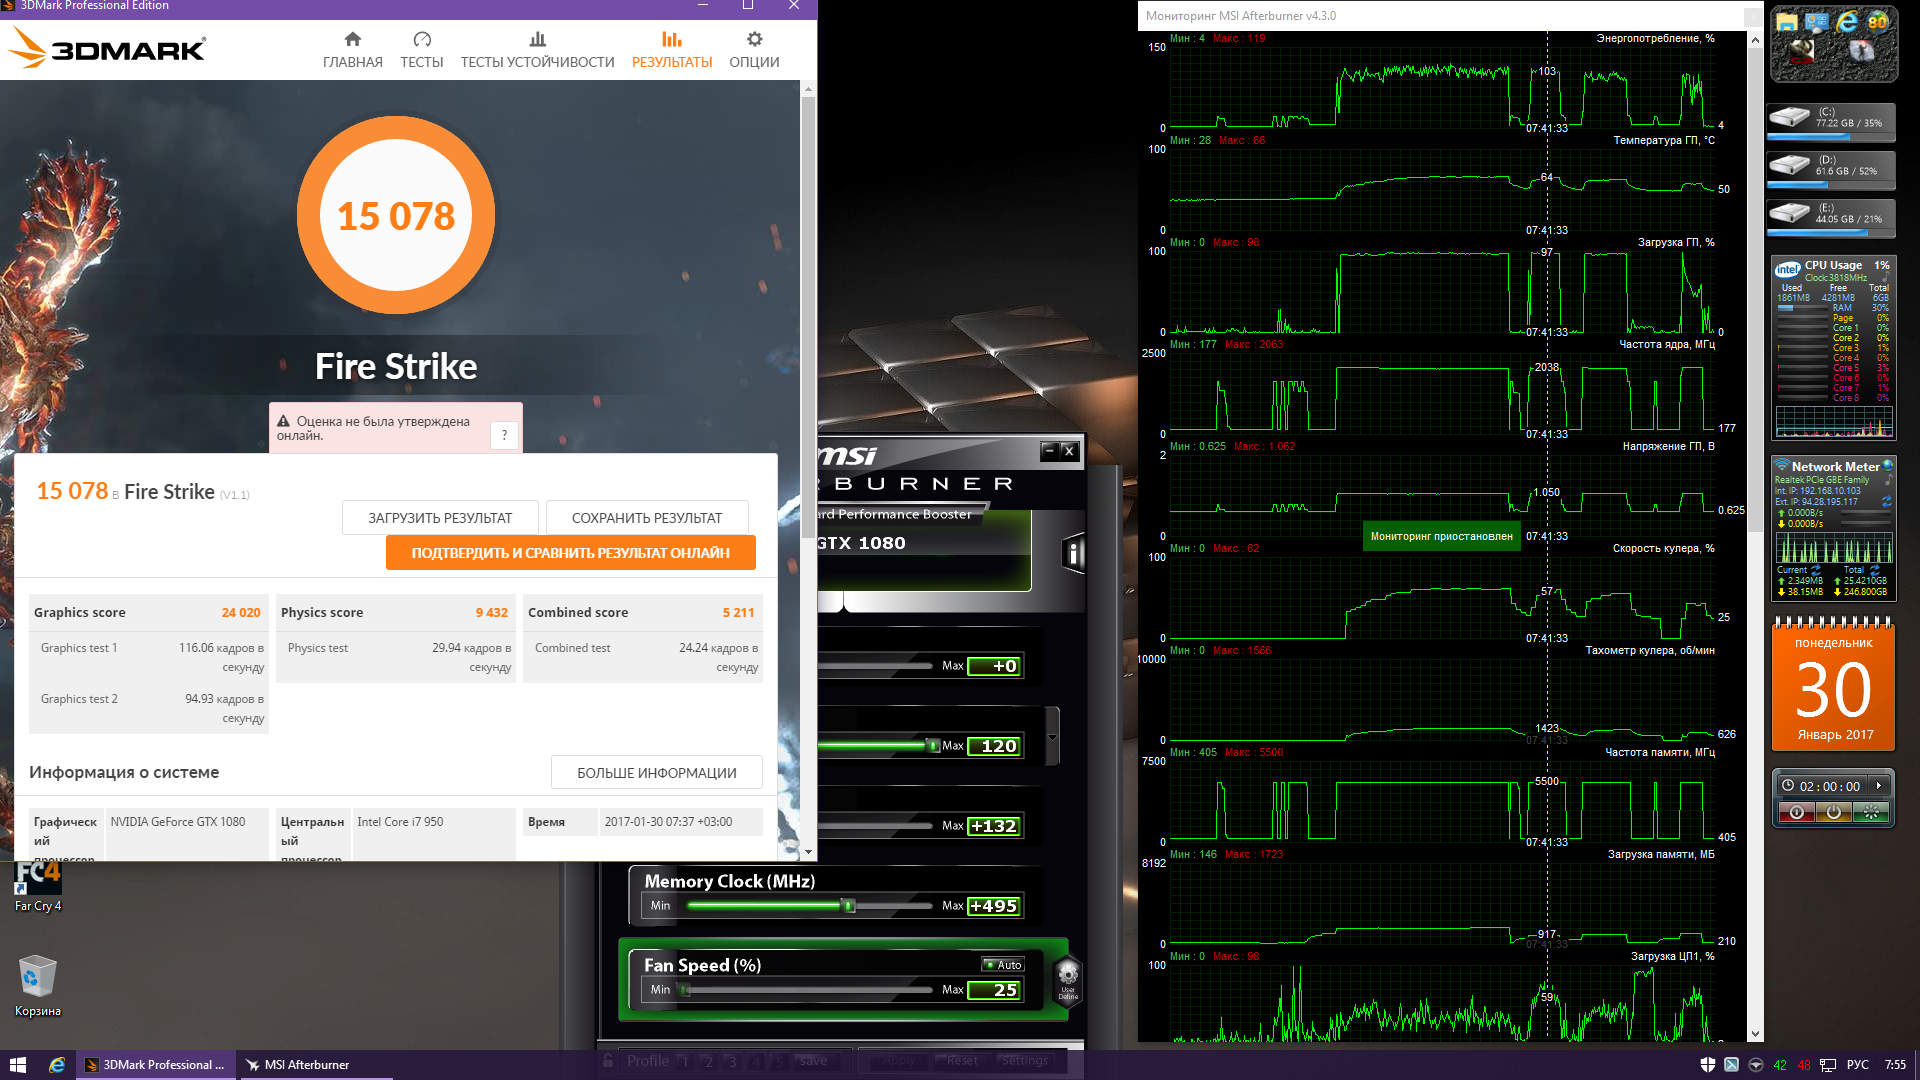Viewport: 1920px width, 1080px height.
Task: Switch the РУС input language indicator
Action: (x=1857, y=1065)
